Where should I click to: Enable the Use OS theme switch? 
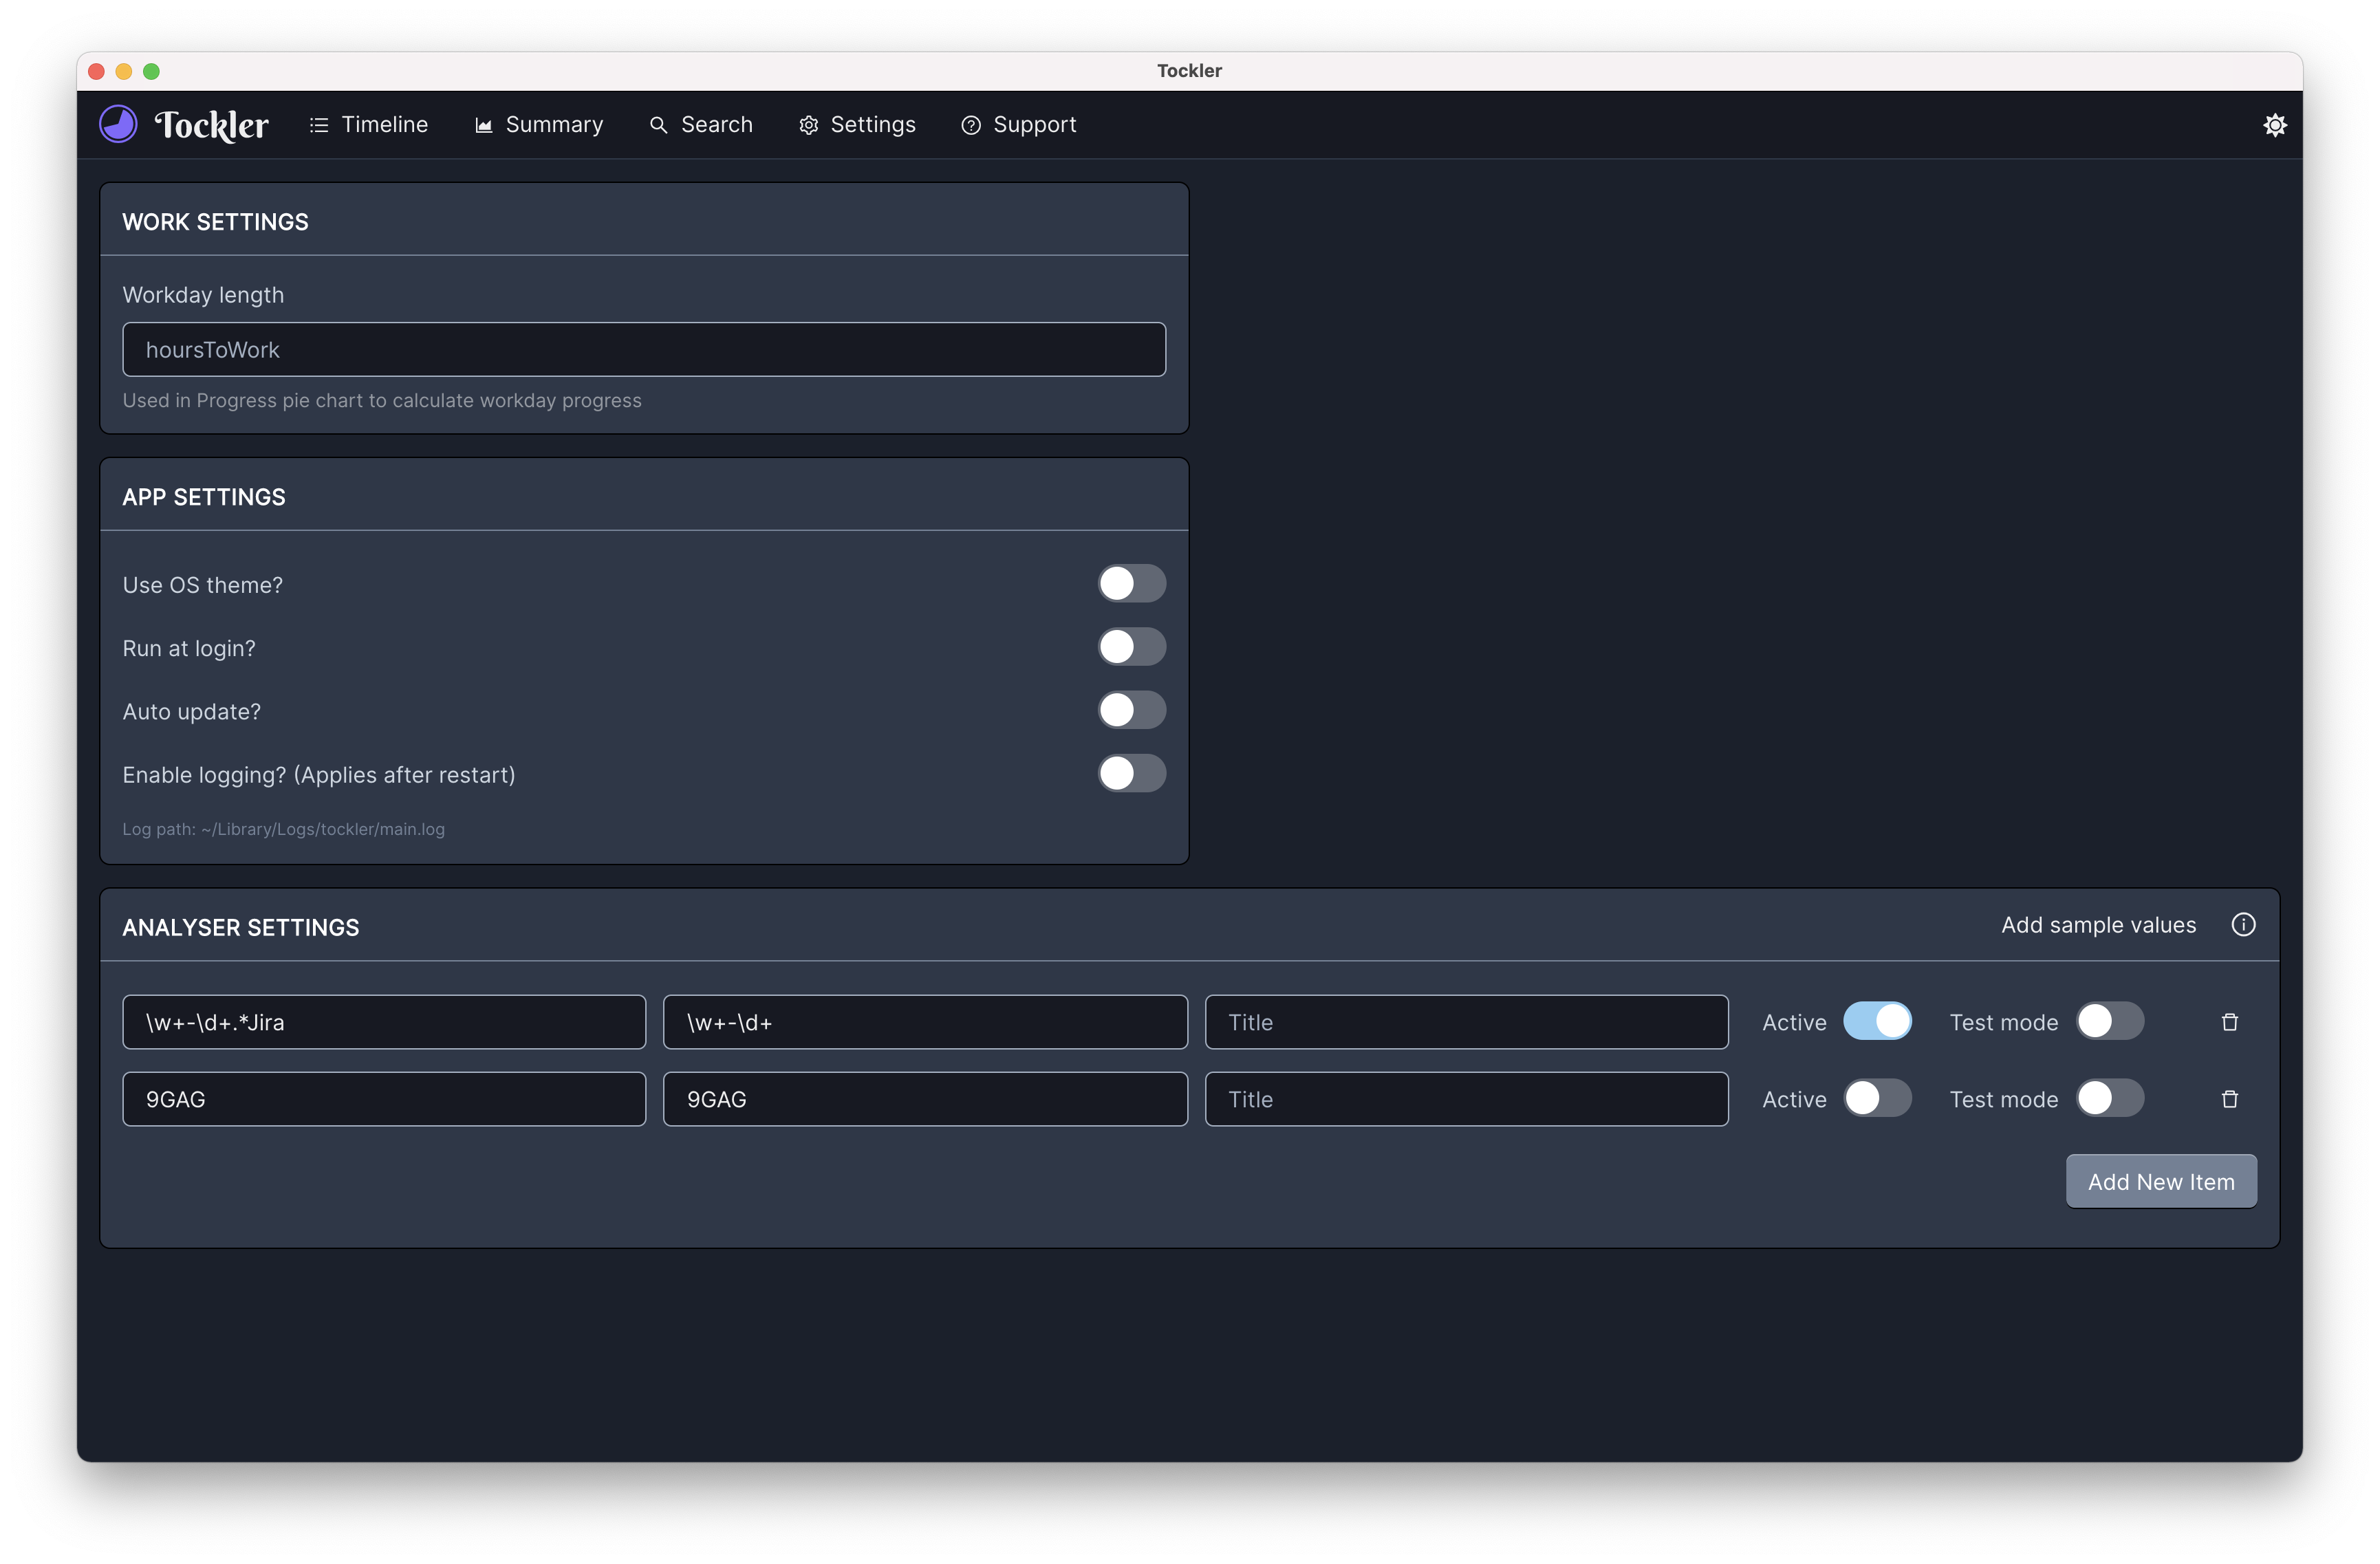coord(1131,584)
